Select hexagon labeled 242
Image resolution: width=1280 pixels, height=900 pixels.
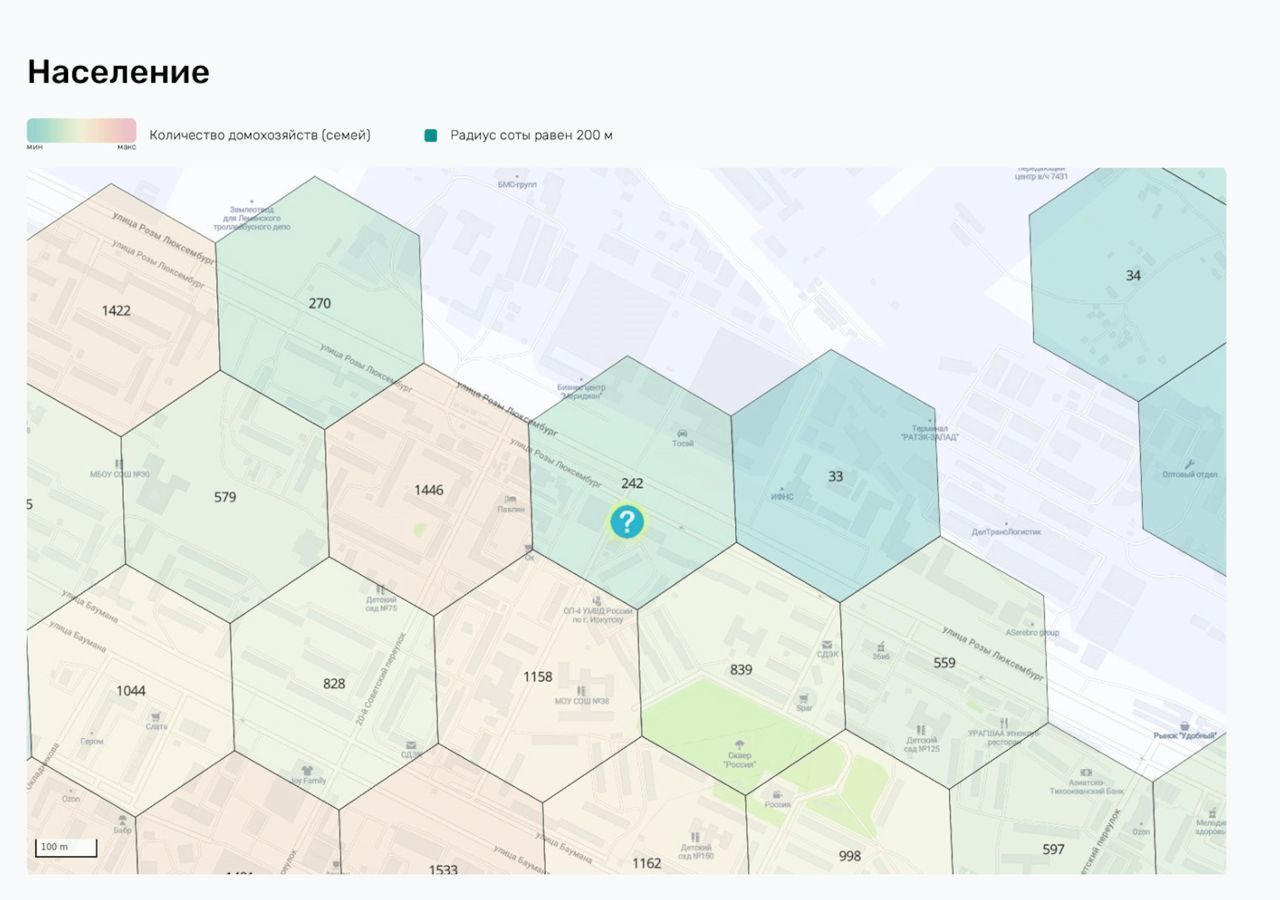[632, 483]
